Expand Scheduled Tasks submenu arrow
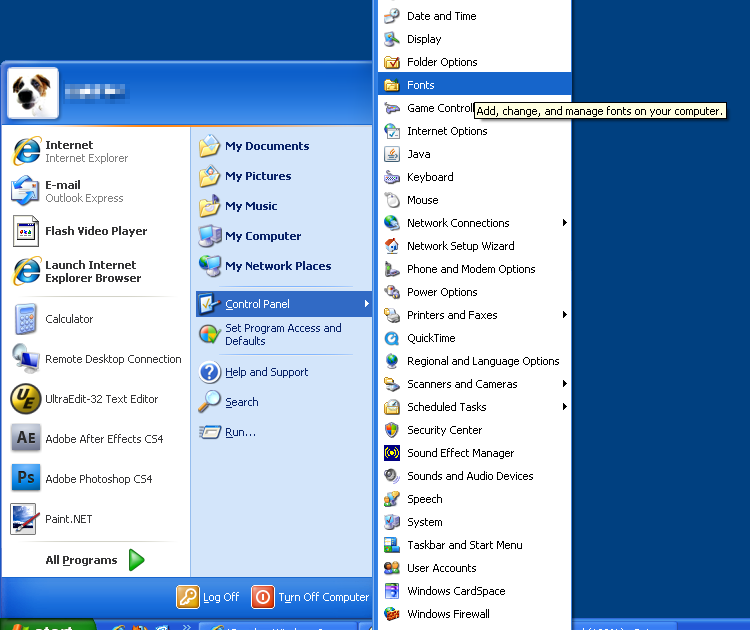The image size is (750, 630). pyautogui.click(x=564, y=407)
